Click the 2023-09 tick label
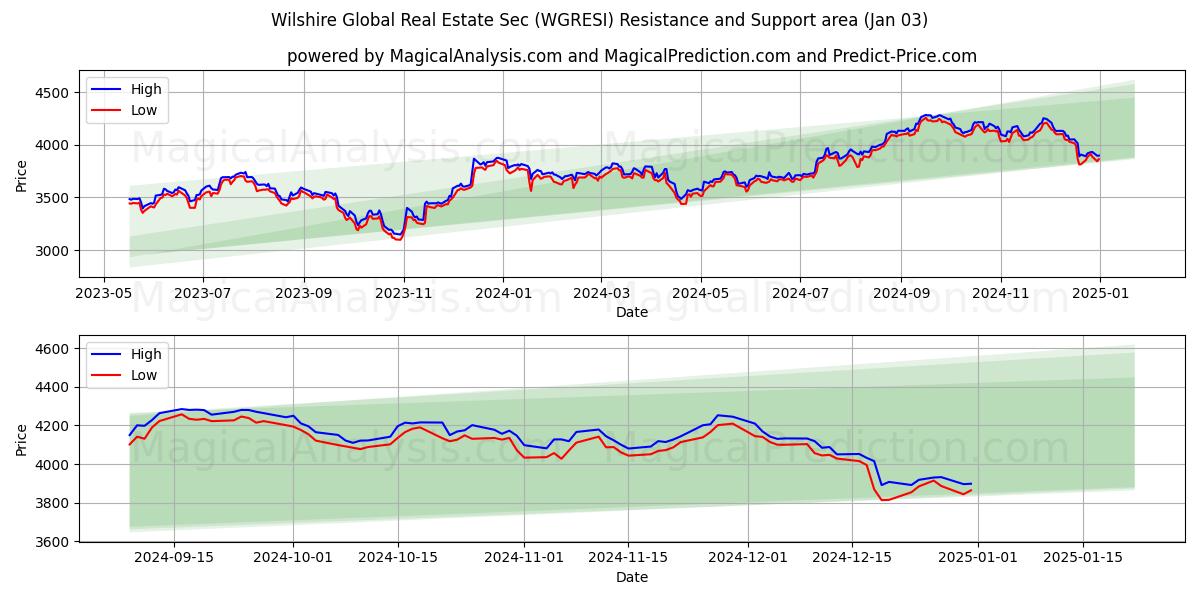 [x=303, y=293]
